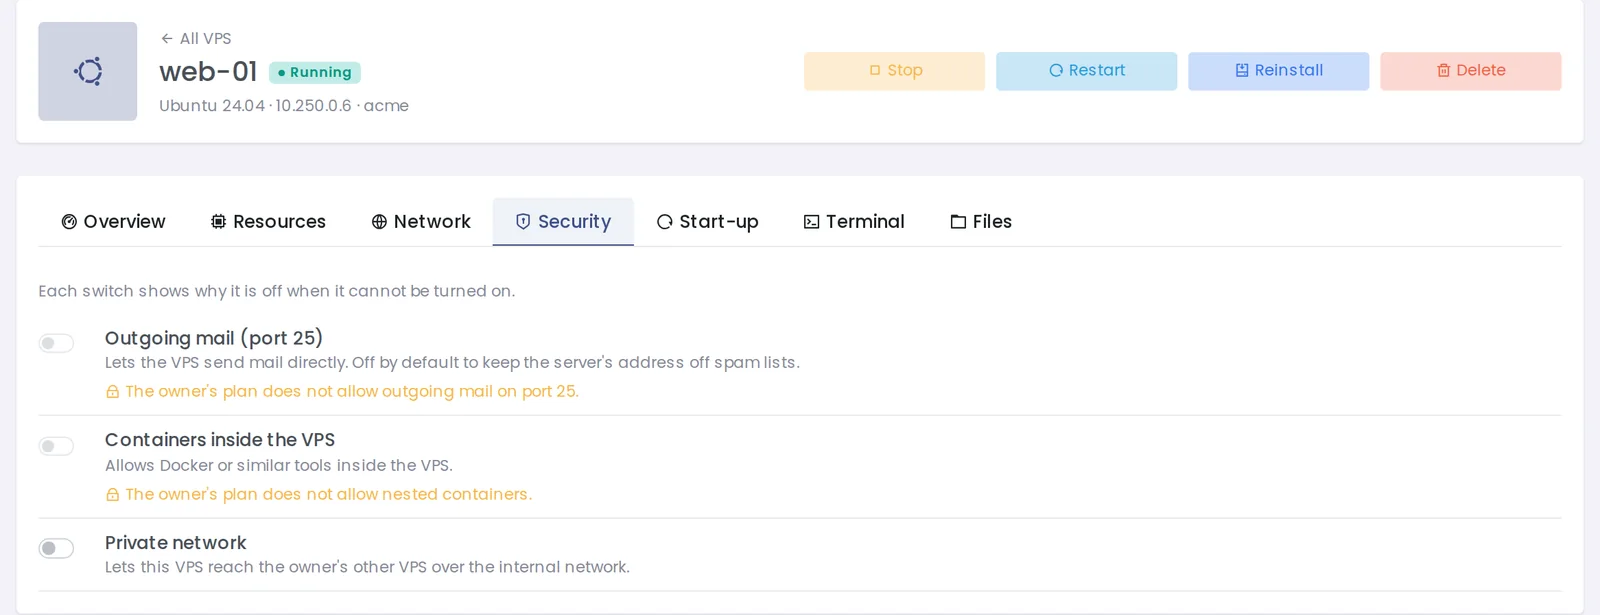
Task: Click the 'Ubuntu 24.04 · 10.250.0.6 · acme' line
Action: [x=284, y=106]
